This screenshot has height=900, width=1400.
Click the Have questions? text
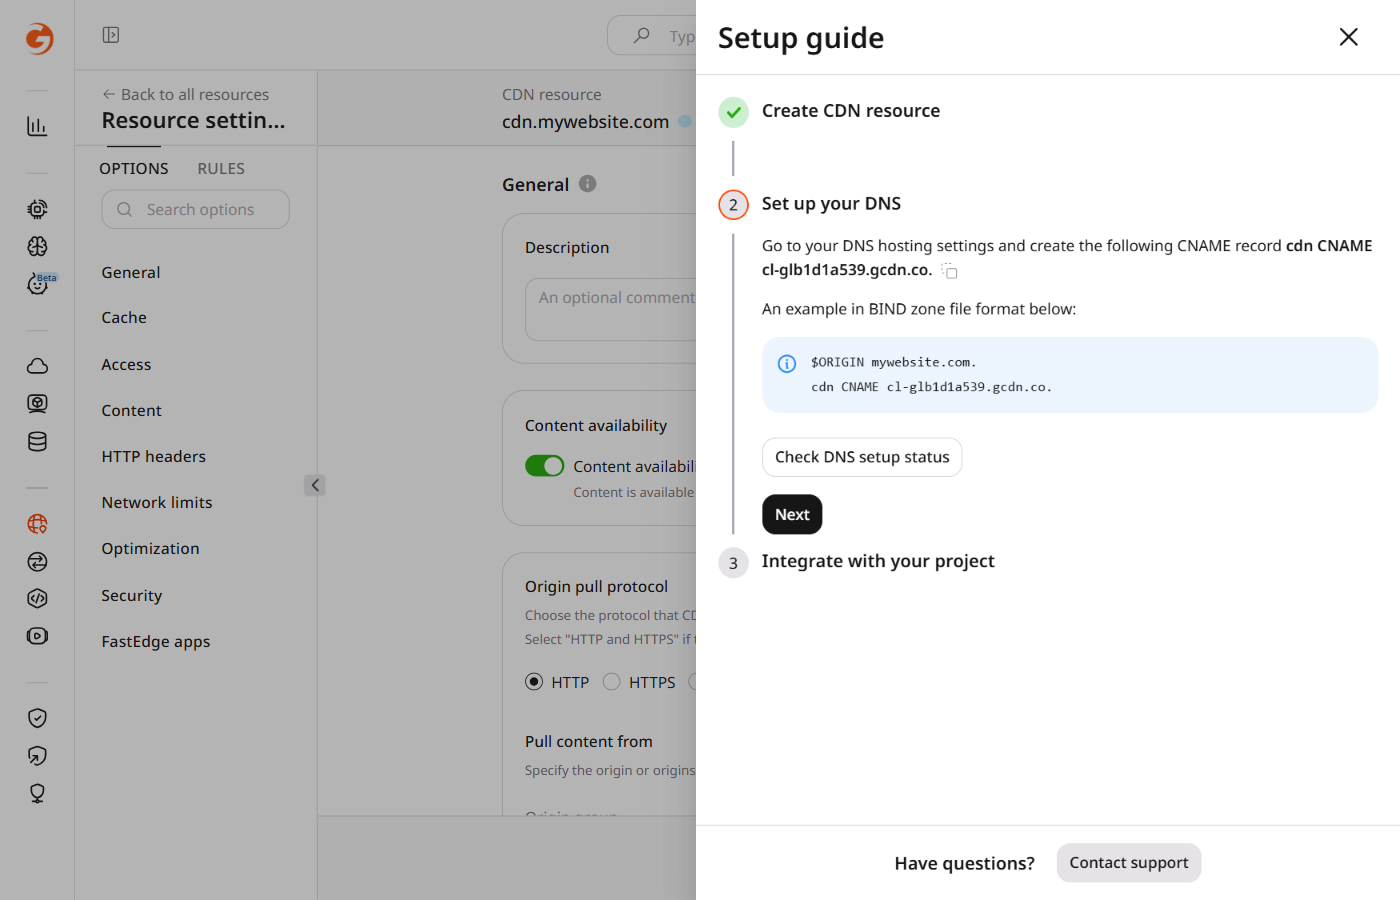[x=964, y=863]
